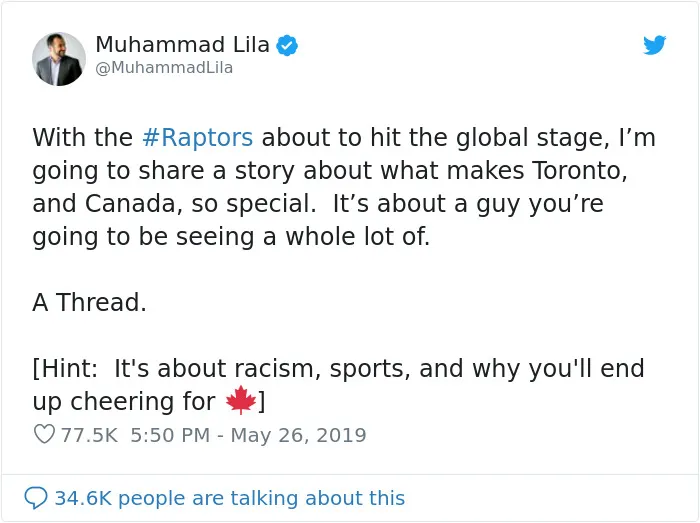Click the words "whole lot of"
This screenshot has height=523, width=700.
click(354, 237)
